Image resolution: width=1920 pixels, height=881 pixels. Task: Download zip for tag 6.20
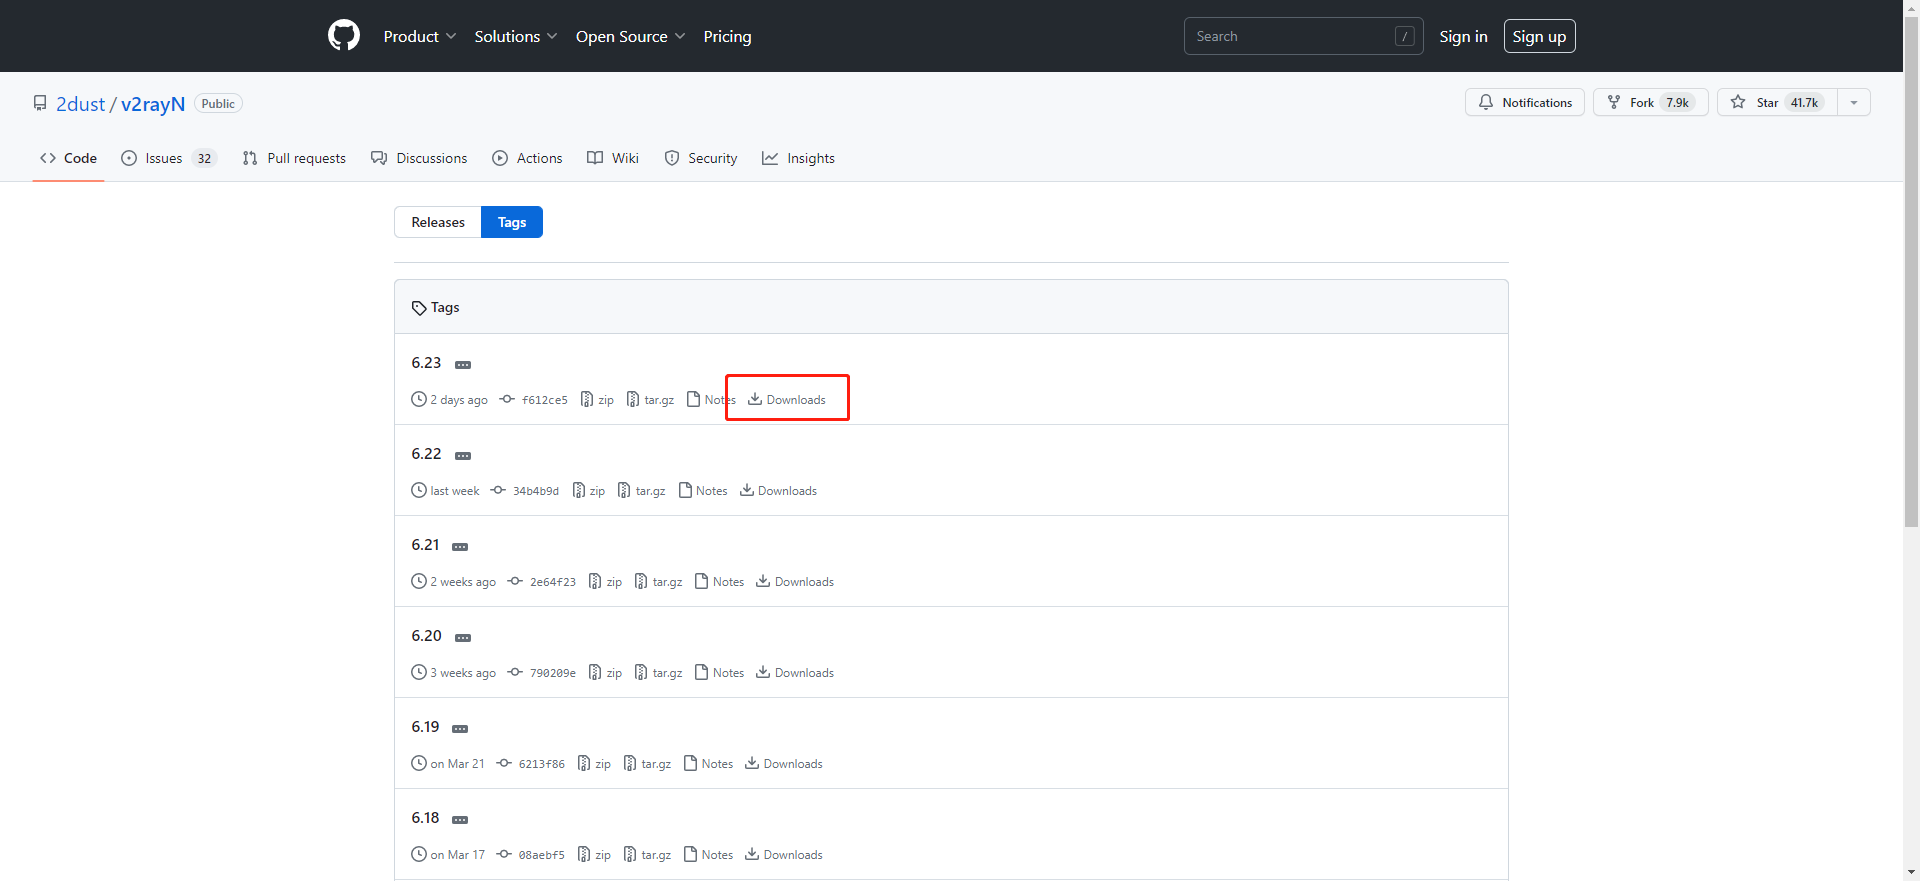click(x=605, y=673)
